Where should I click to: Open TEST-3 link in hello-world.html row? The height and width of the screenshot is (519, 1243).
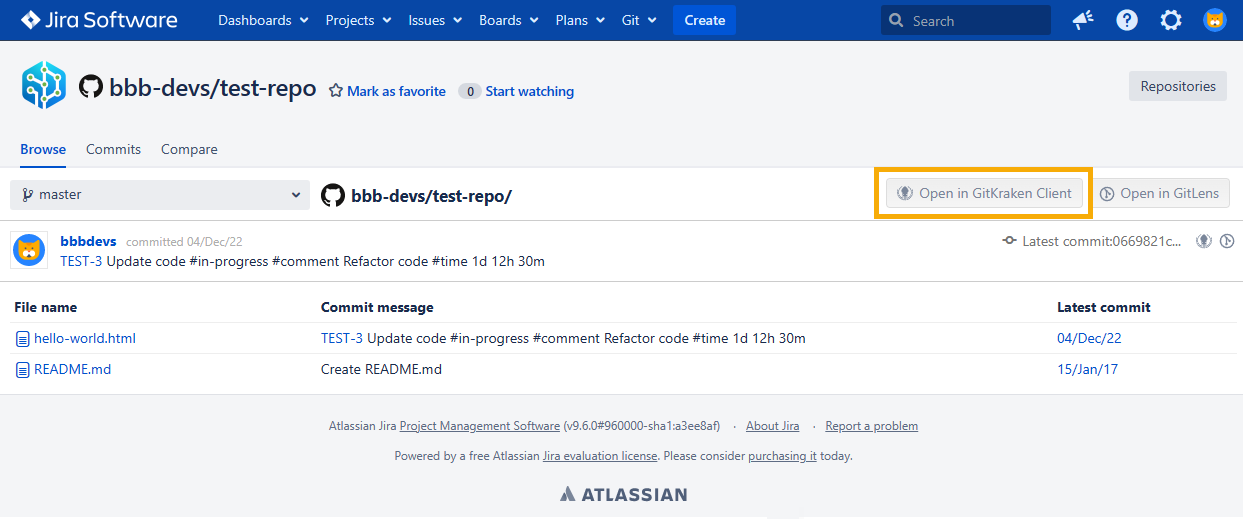(342, 338)
